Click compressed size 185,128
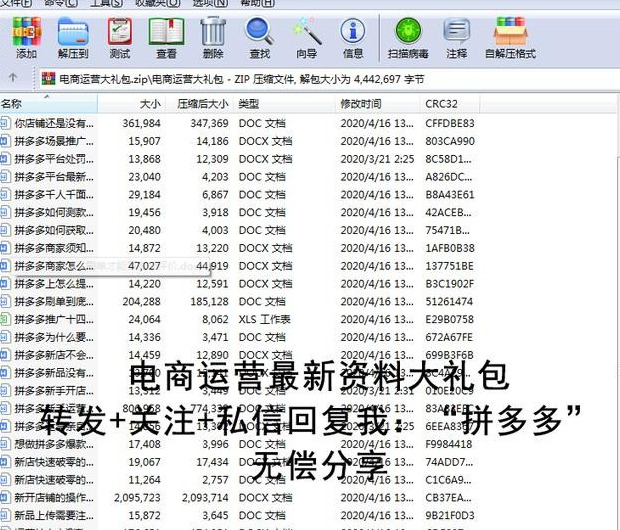 pos(209,302)
